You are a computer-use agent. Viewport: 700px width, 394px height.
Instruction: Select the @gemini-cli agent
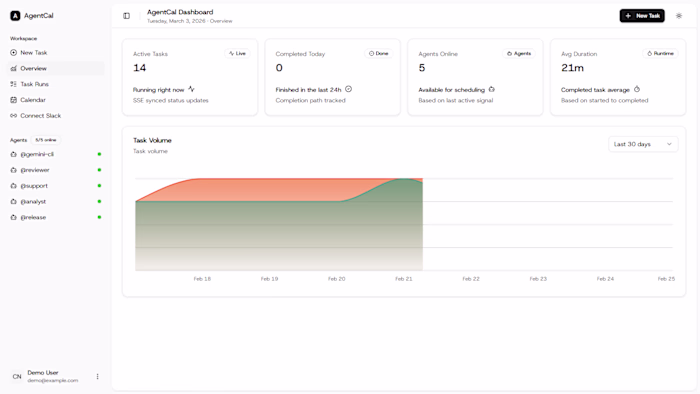[56, 154]
